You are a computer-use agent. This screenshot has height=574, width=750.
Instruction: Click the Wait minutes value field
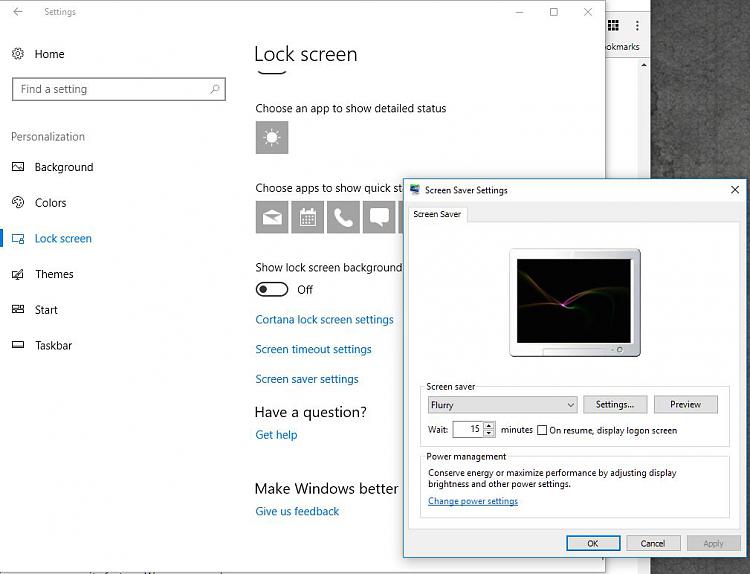pyautogui.click(x=468, y=429)
